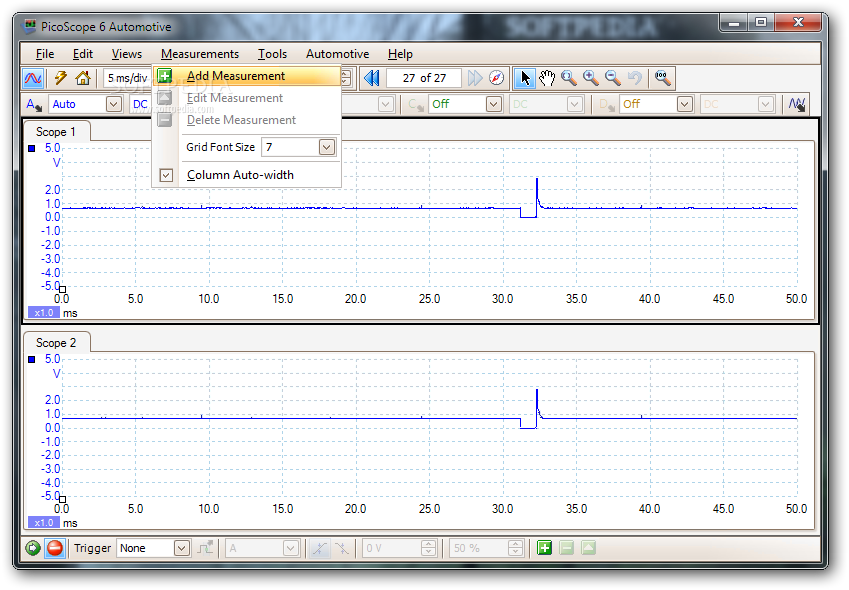The width and height of the screenshot is (849, 590).
Task: Open the Tools menu
Action: tap(272, 54)
